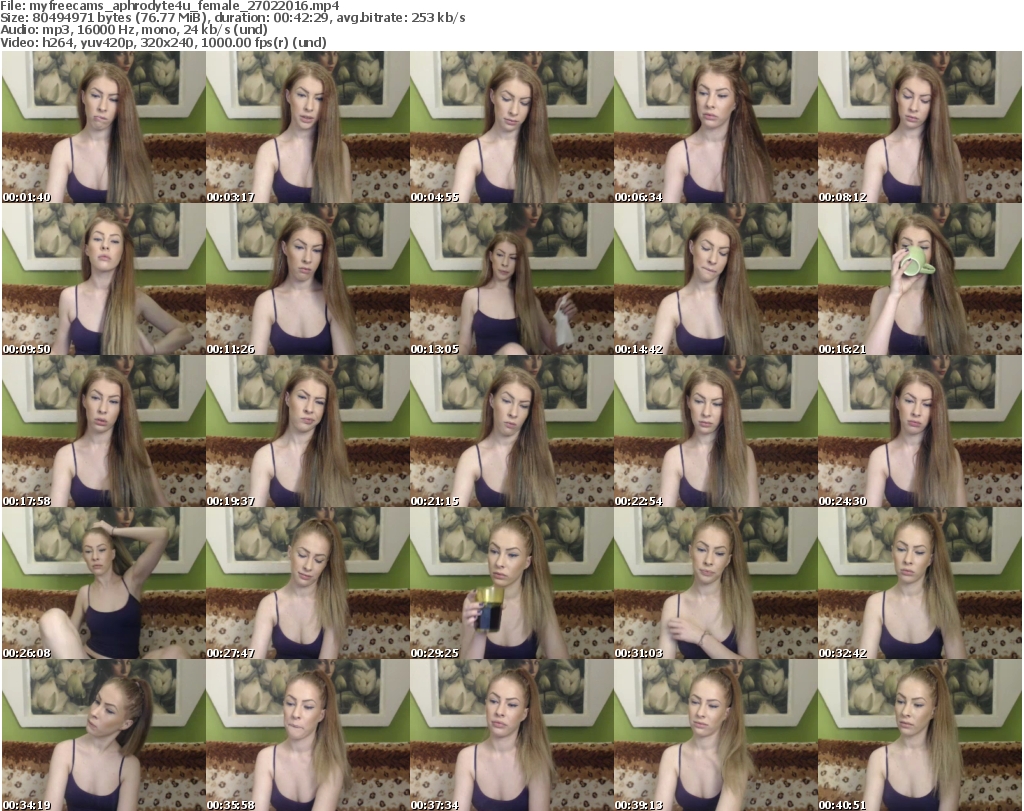Select the thumbnail at 00:13:05

click(510, 279)
